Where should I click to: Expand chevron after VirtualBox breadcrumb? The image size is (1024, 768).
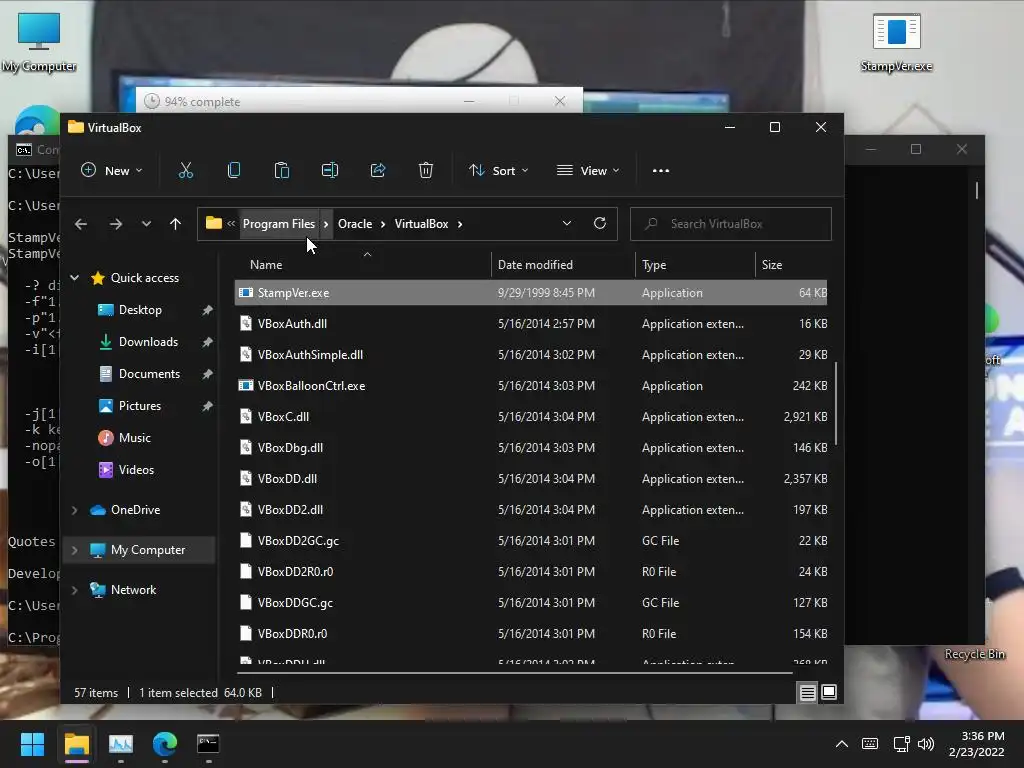[460, 224]
